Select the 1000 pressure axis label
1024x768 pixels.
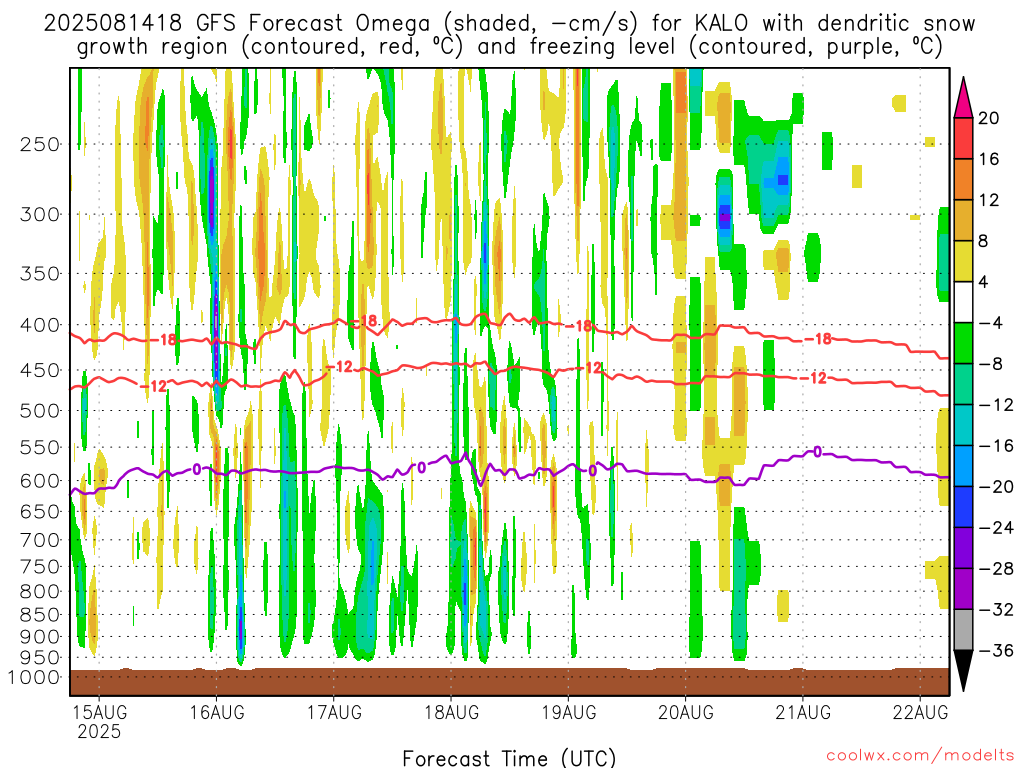[34, 677]
